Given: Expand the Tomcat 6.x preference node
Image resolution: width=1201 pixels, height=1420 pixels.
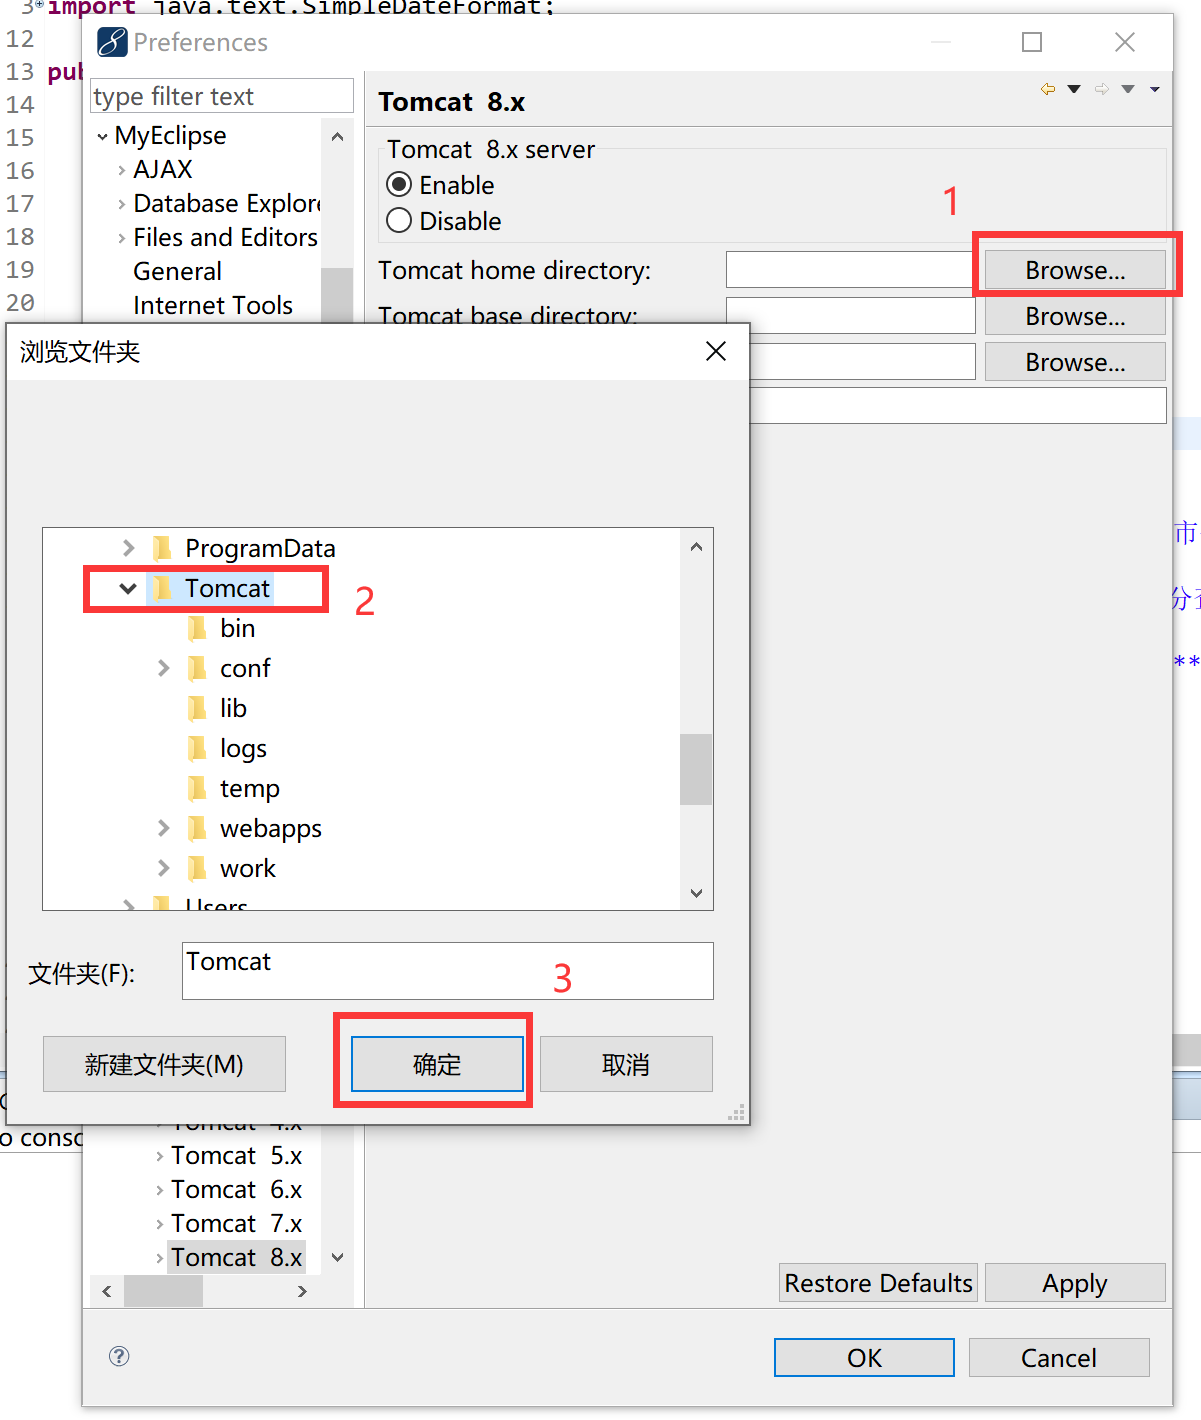Looking at the screenshot, I should (x=159, y=1191).
